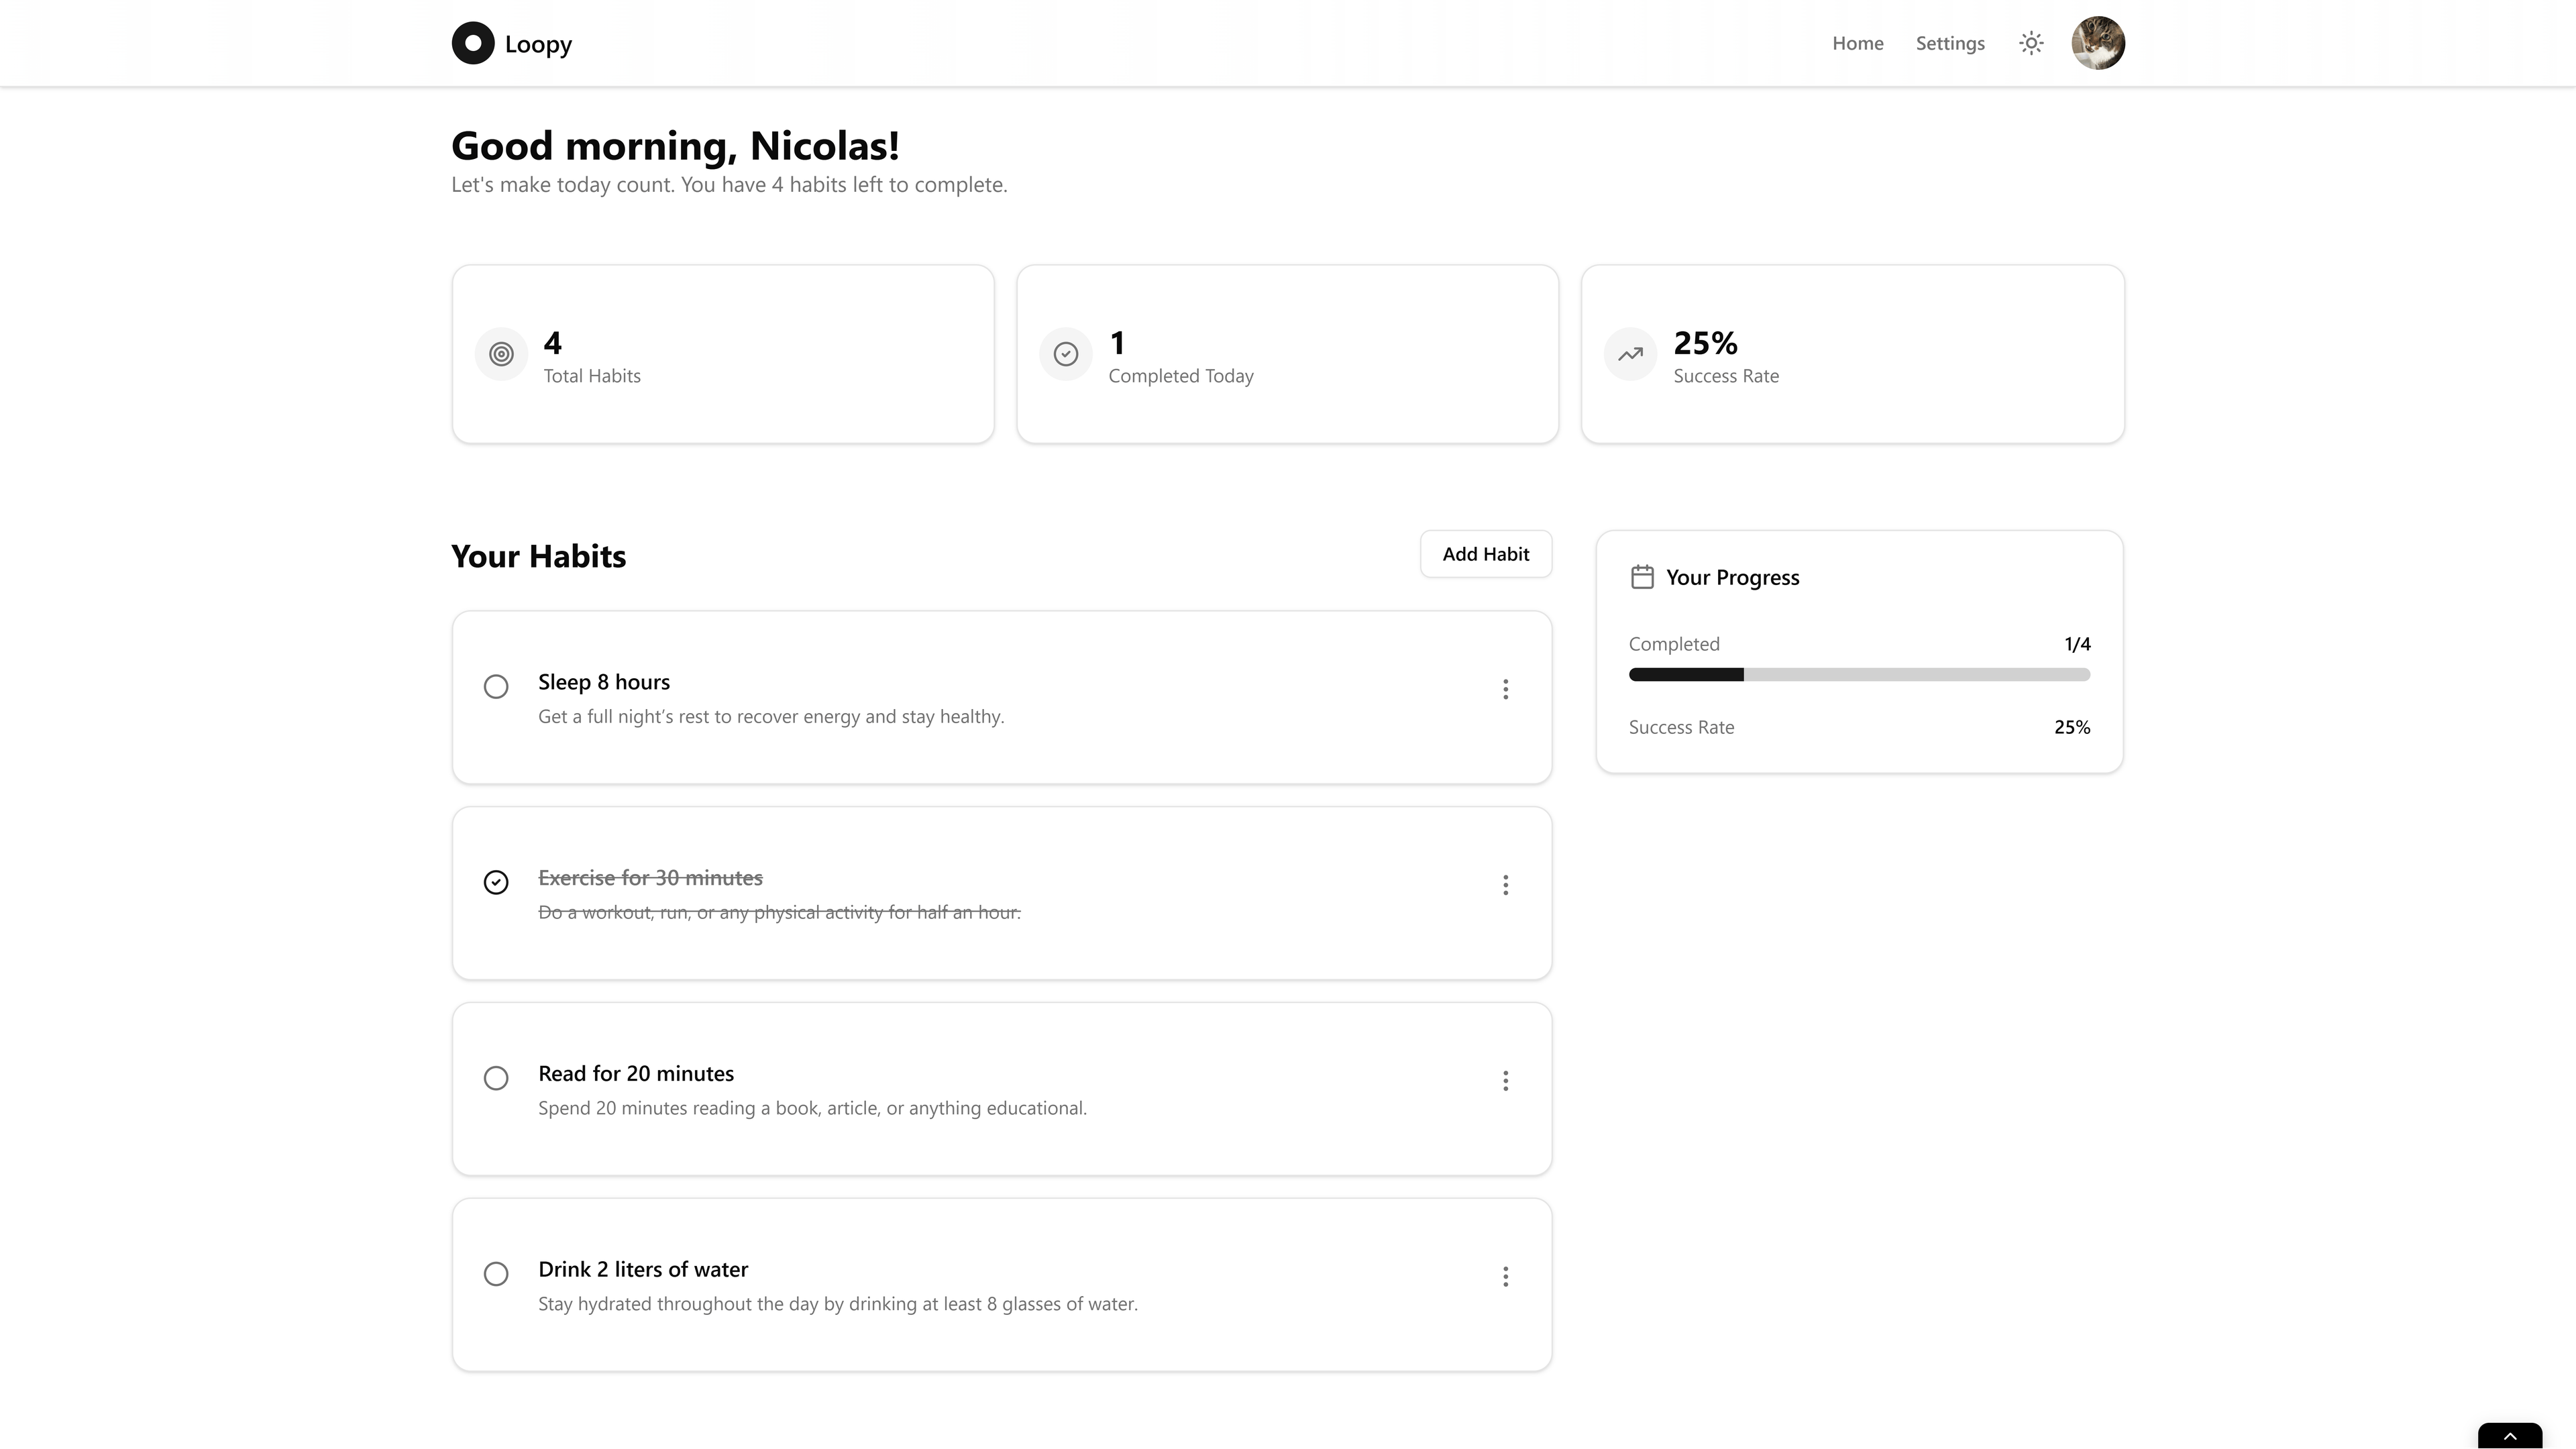Viewport: 2576px width, 1449px height.
Task: Click the trending-up icon on Success Rate card
Action: [1630, 354]
